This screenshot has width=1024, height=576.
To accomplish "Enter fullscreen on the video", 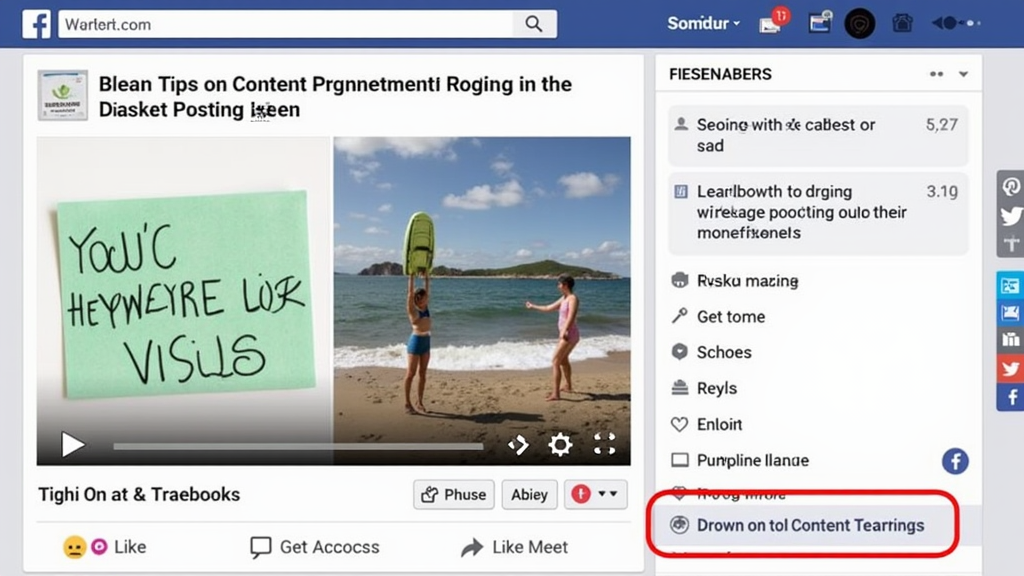I will point(604,444).
